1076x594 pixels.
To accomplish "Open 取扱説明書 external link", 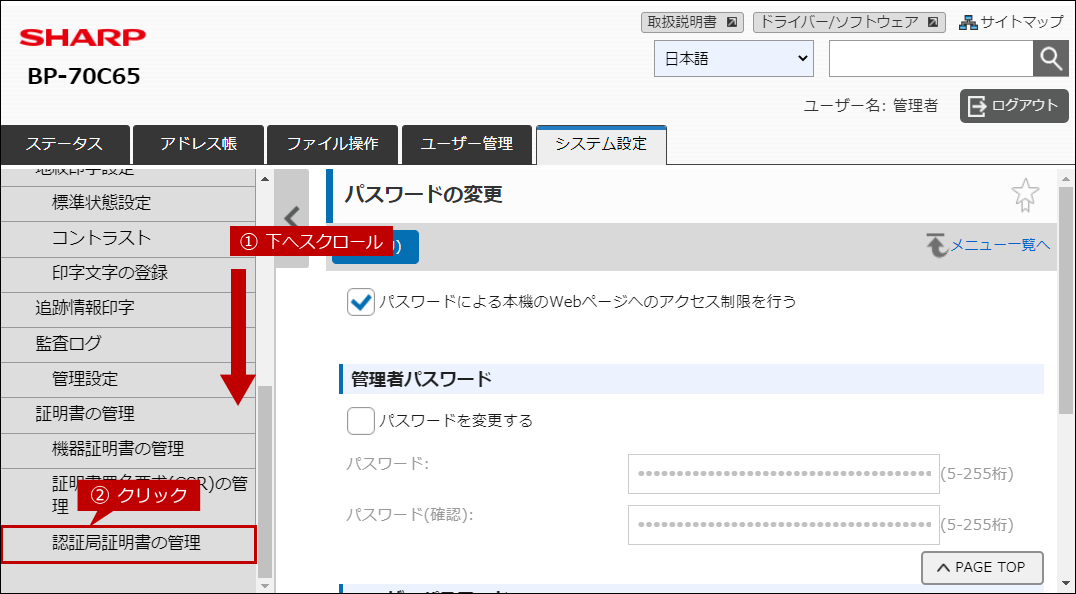I will click(x=692, y=22).
